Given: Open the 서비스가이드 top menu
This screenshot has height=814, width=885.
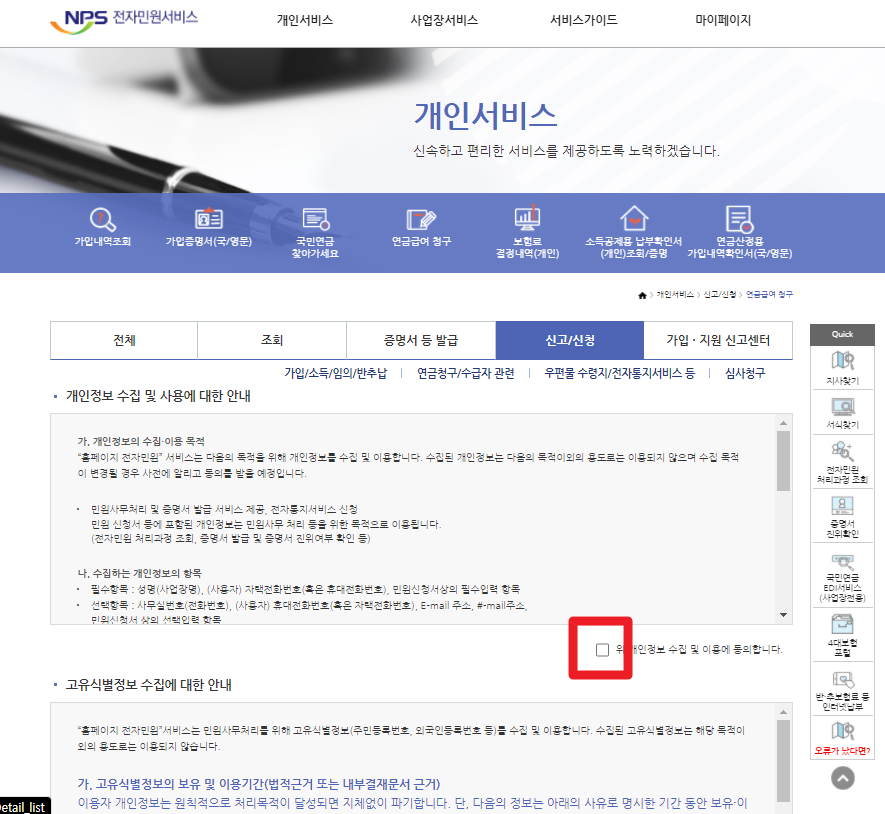Looking at the screenshot, I should pyautogui.click(x=584, y=20).
